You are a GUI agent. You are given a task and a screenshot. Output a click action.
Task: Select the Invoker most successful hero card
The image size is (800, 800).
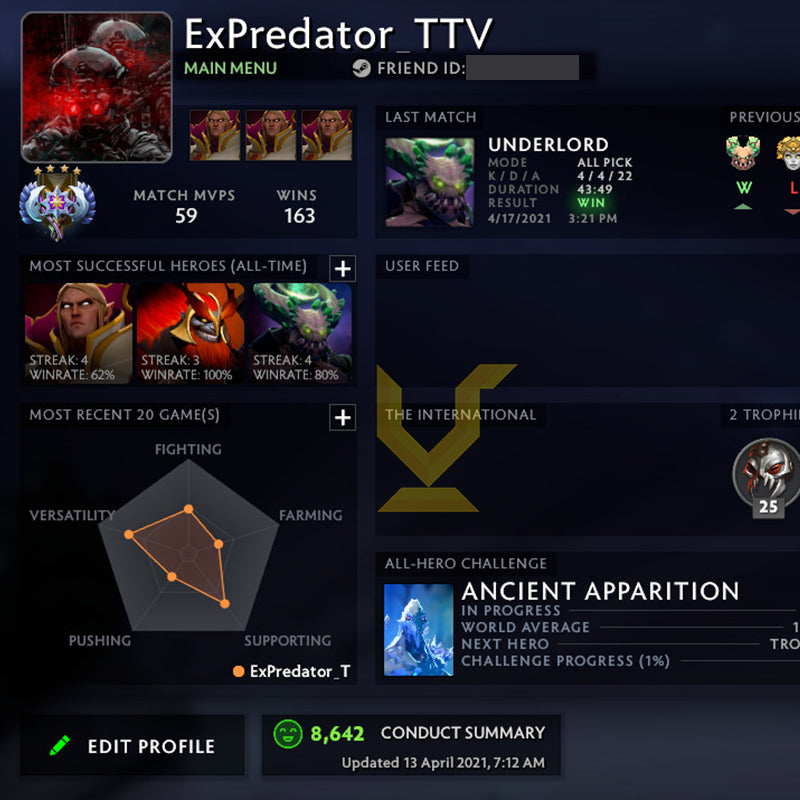pyautogui.click(x=78, y=333)
